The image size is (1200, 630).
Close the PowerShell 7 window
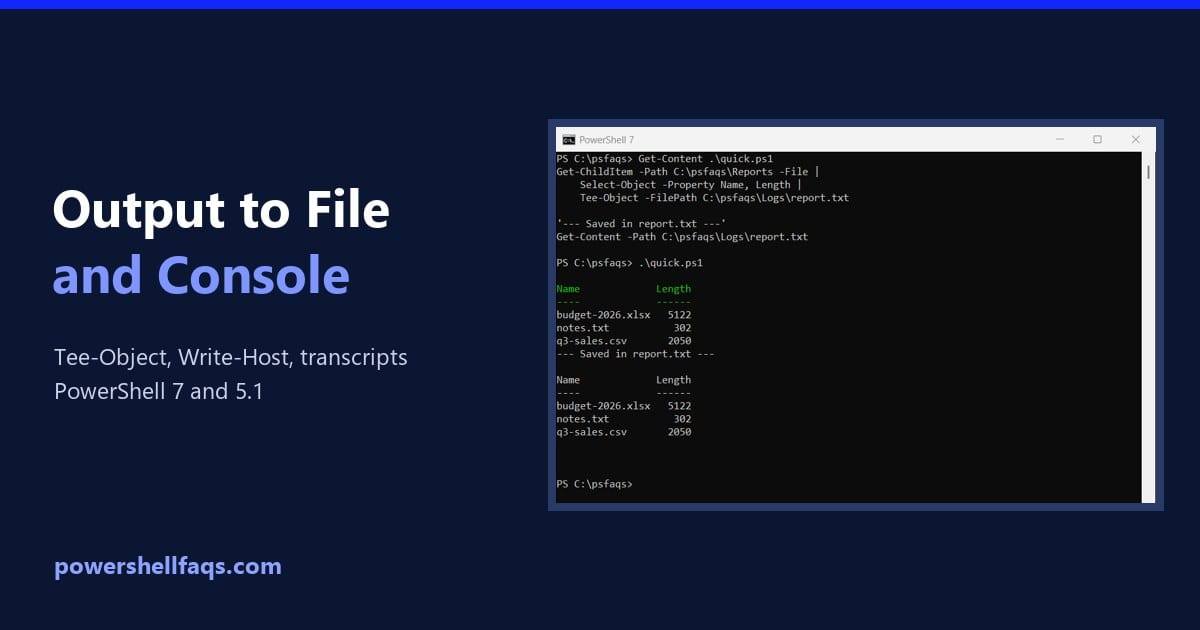1136,139
